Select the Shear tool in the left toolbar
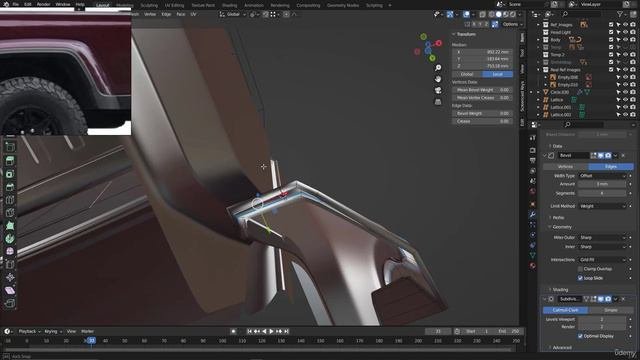The image size is (640, 360). point(10,291)
